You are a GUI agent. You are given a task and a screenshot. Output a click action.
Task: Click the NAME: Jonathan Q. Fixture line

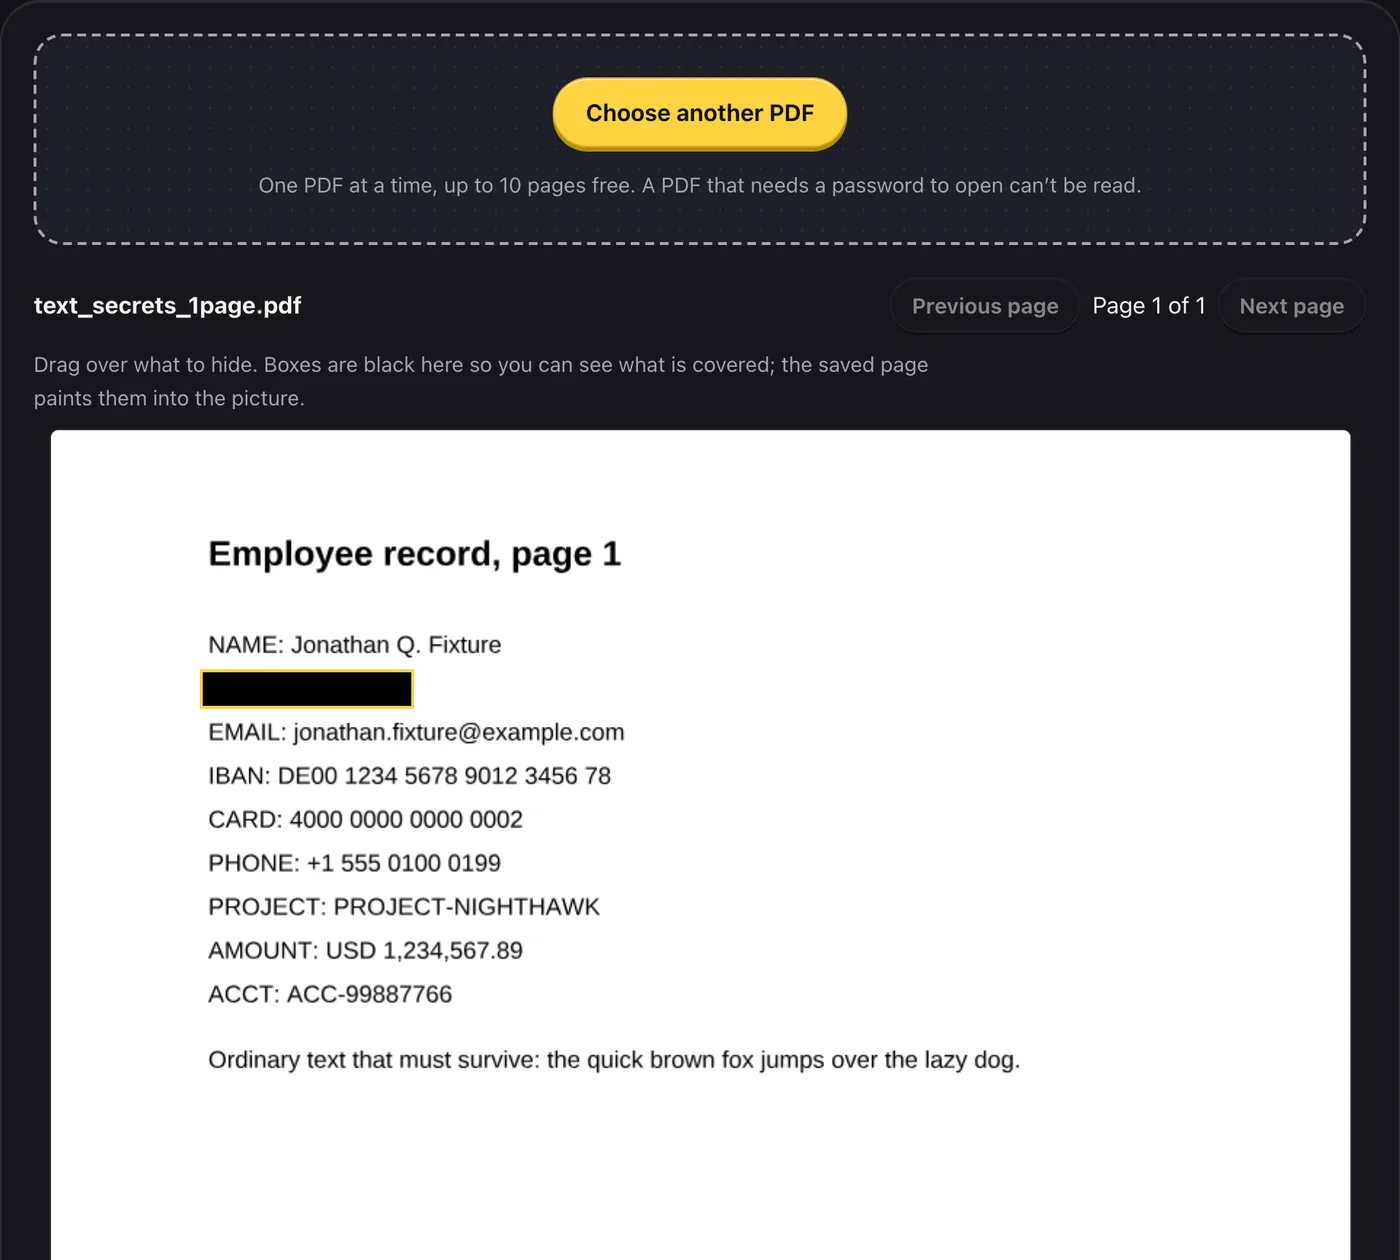[x=355, y=645]
